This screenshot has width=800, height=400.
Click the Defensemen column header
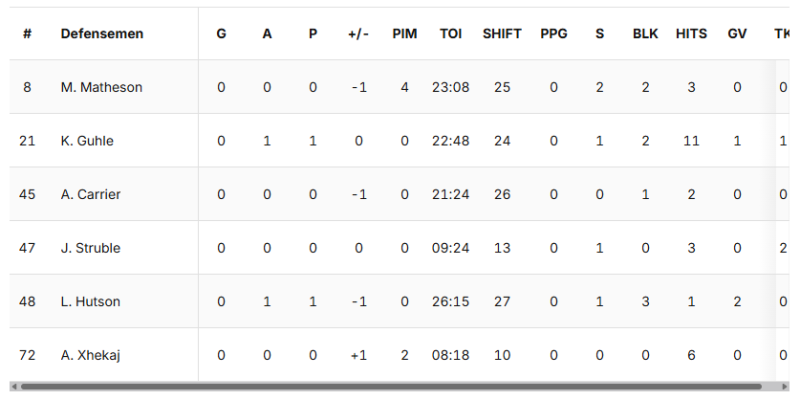coord(102,34)
